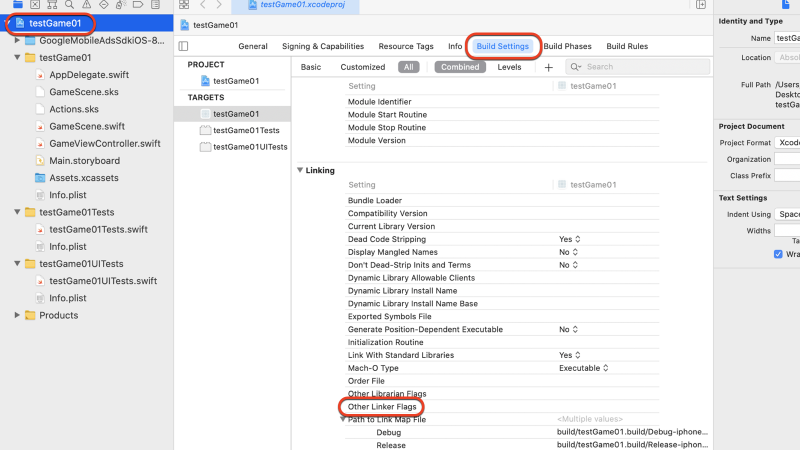This screenshot has height=450, width=800.
Task: Open the Build Rules tab
Action: pos(627,46)
